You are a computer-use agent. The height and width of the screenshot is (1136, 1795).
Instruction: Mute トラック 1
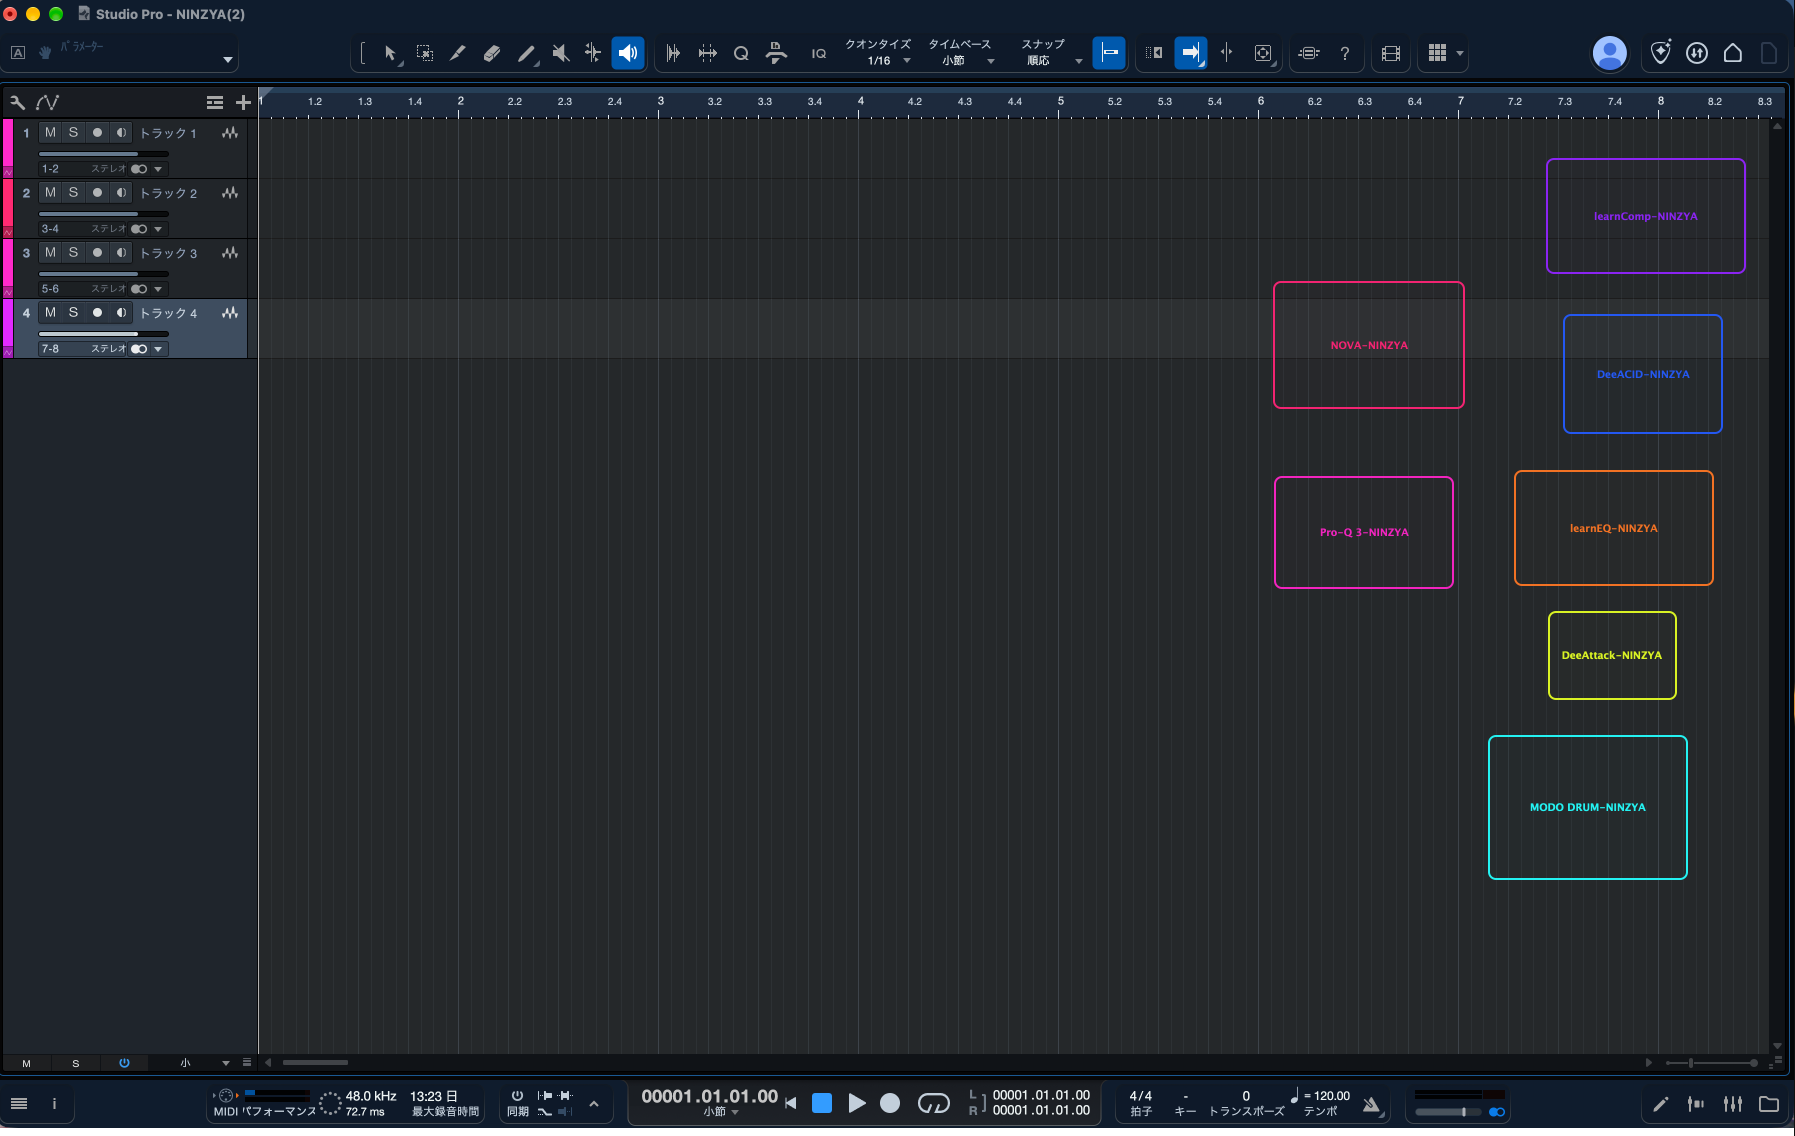point(50,132)
